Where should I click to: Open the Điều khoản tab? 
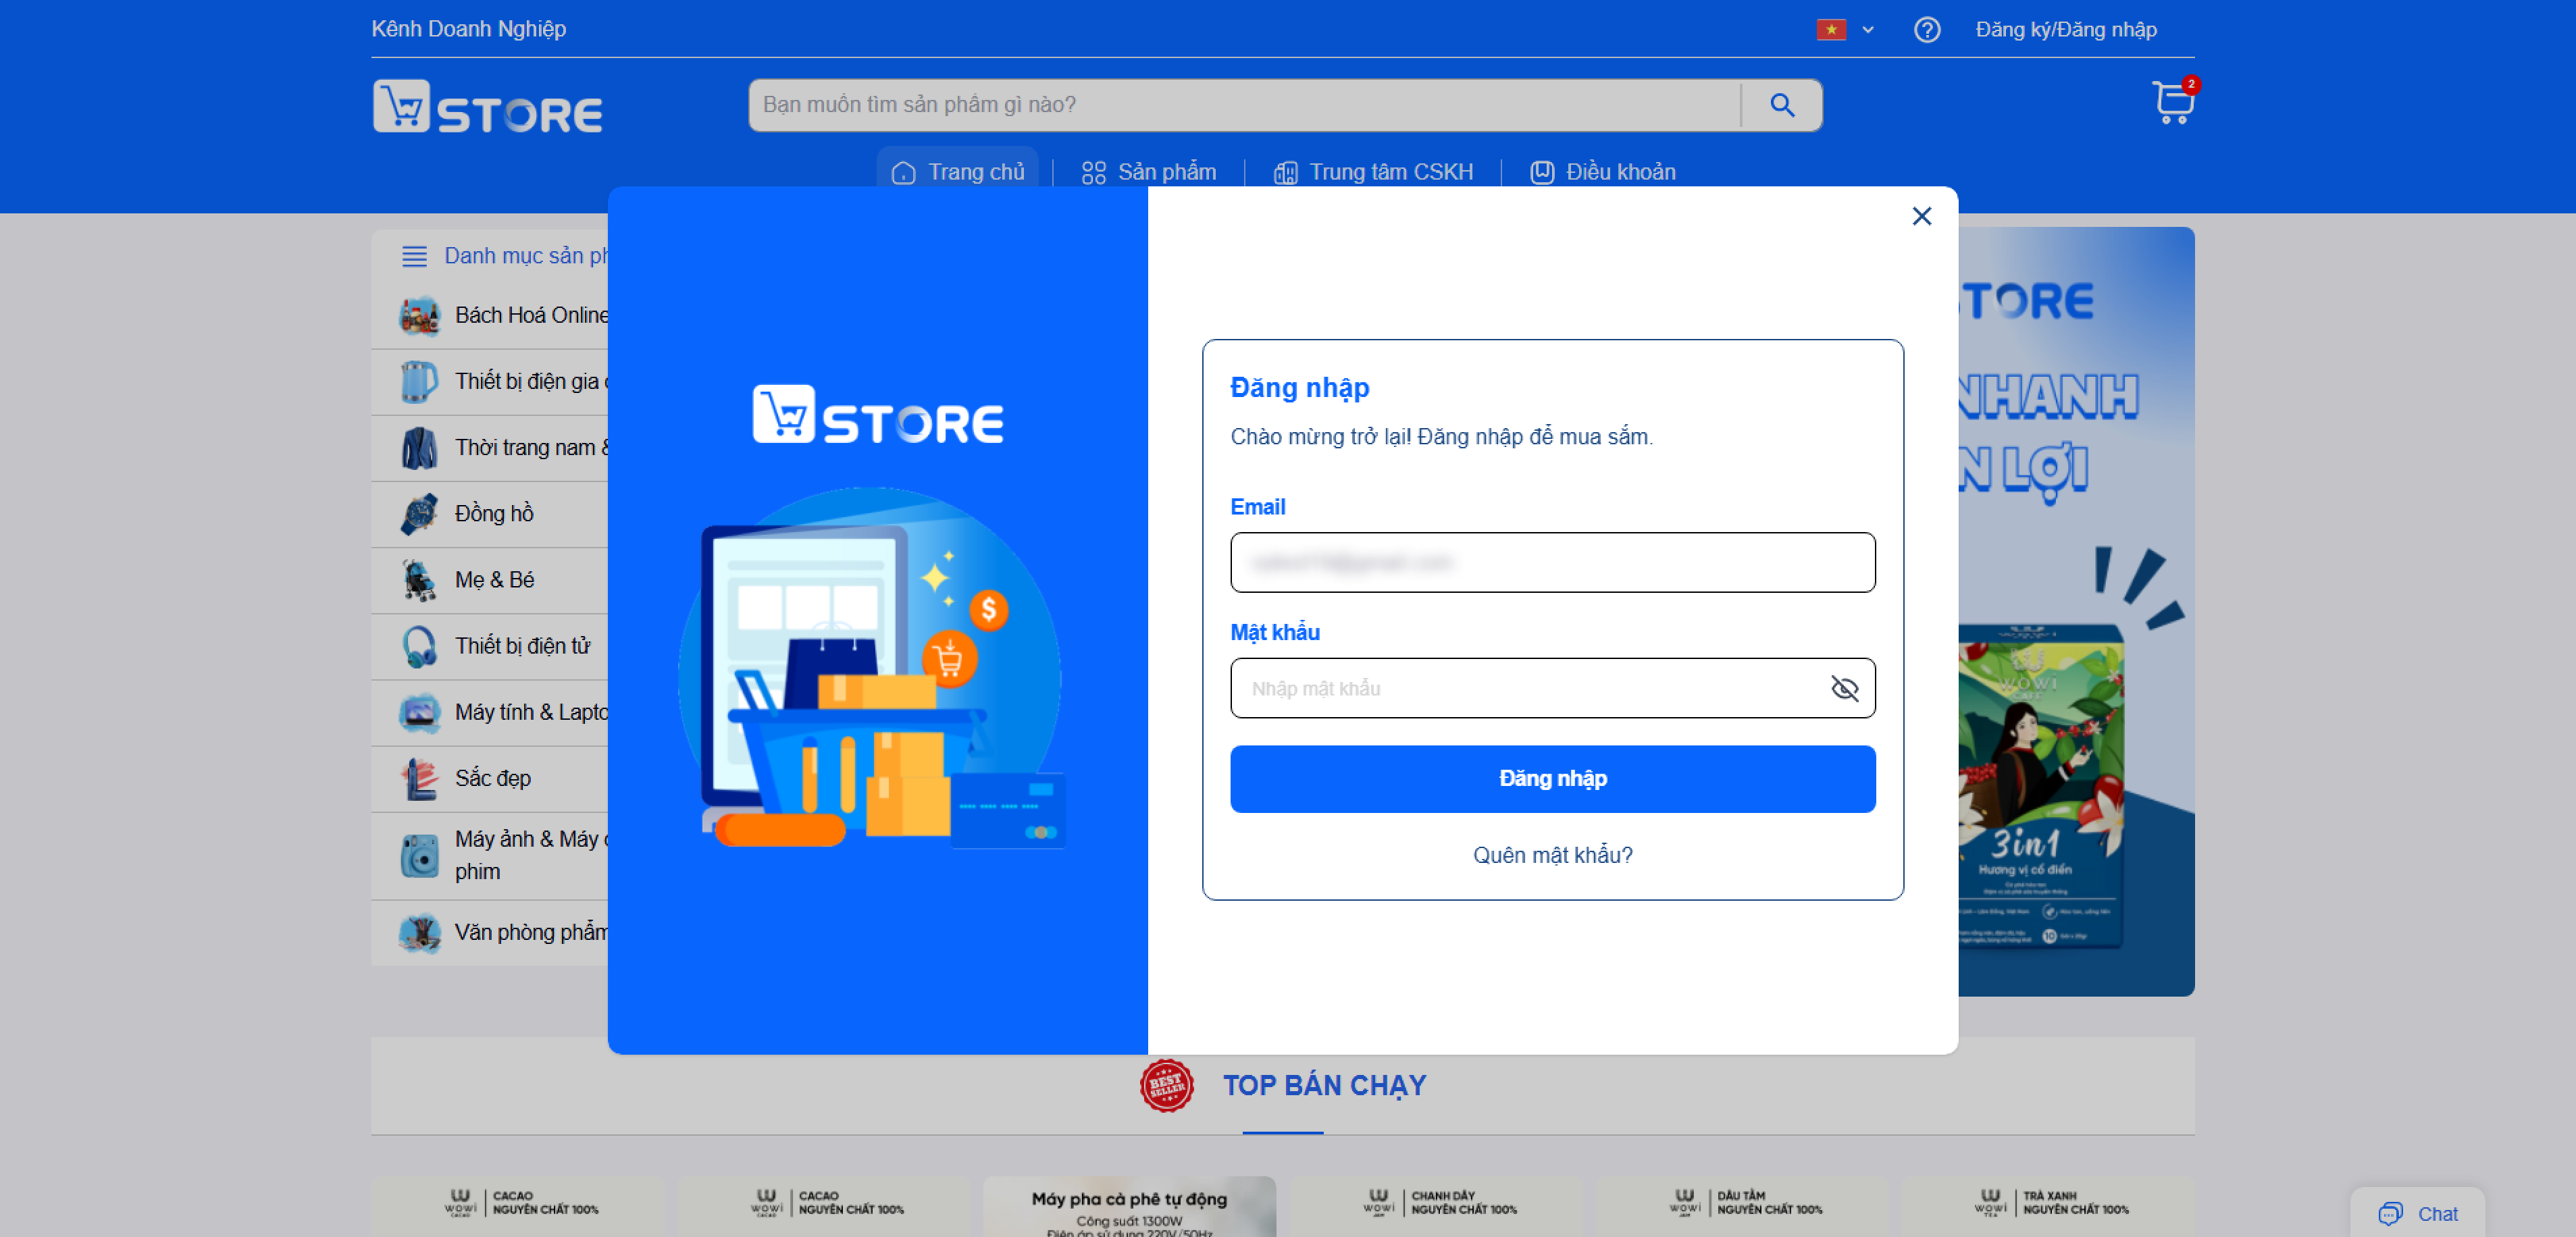tap(1603, 172)
